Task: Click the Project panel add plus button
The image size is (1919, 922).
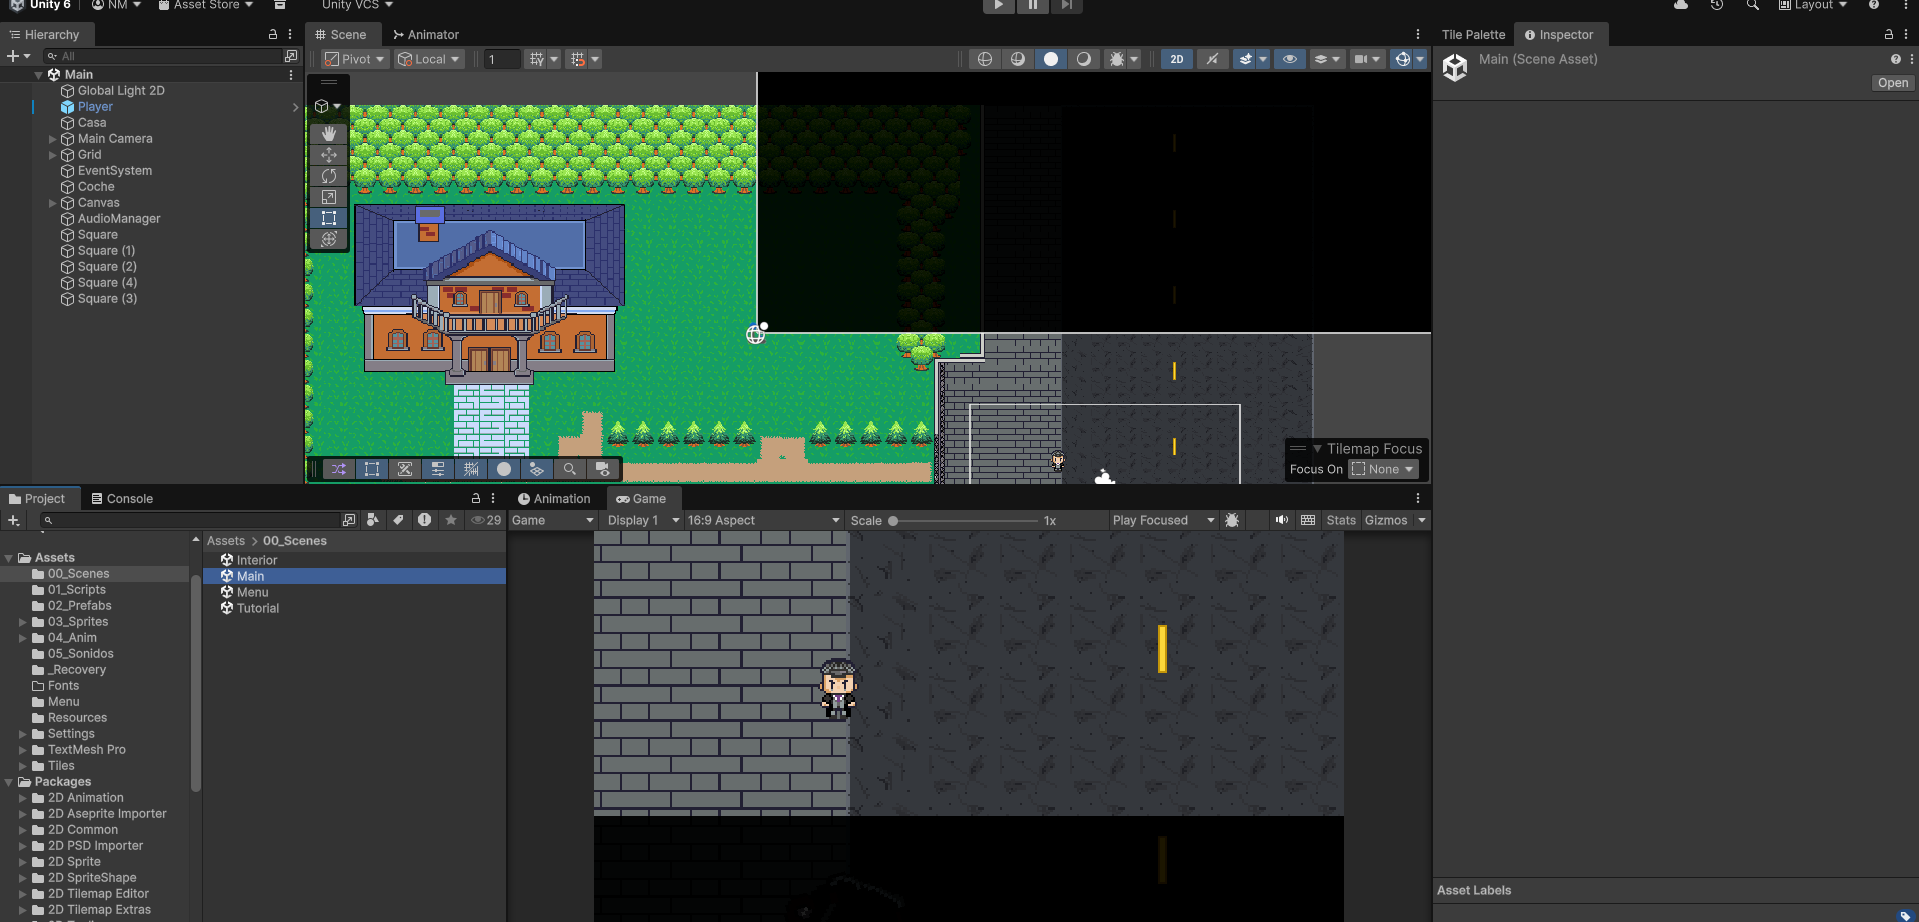Action: 14,520
